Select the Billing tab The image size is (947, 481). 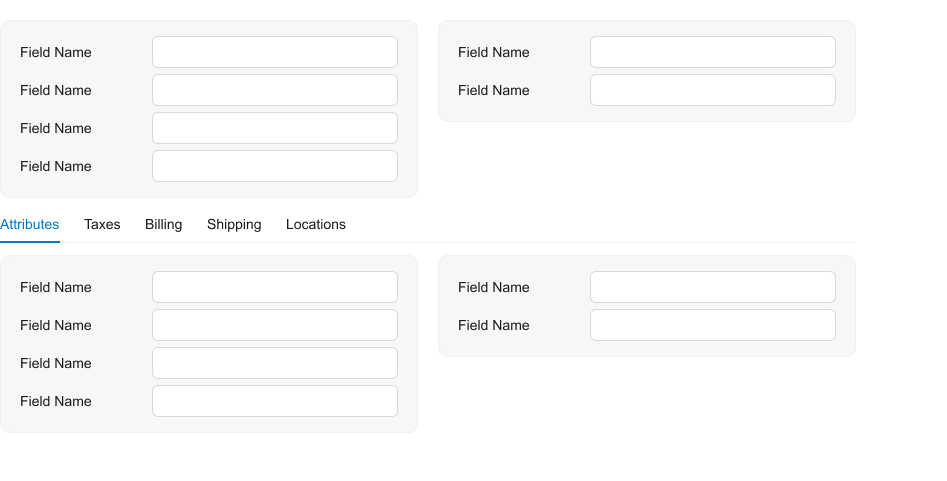163,225
